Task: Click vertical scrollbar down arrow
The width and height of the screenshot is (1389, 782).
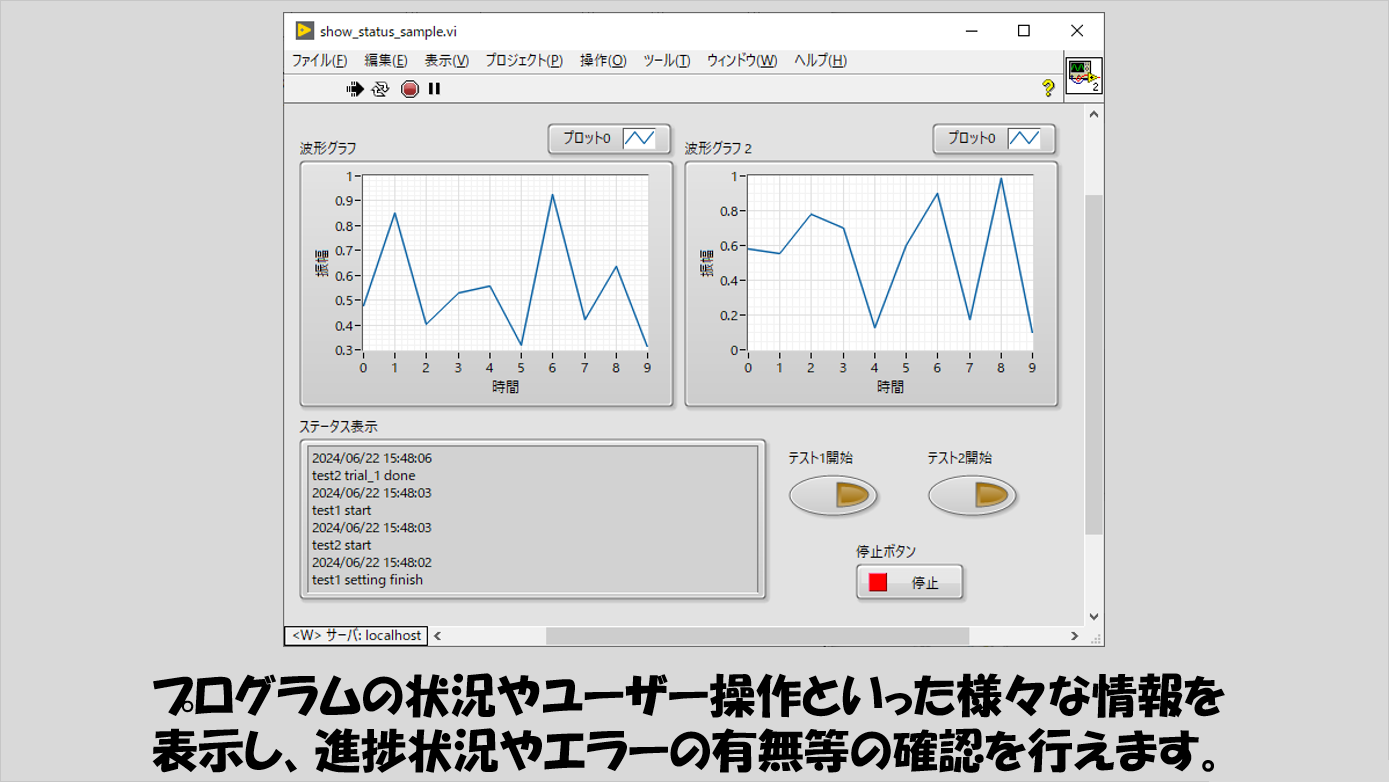Action: click(1093, 617)
